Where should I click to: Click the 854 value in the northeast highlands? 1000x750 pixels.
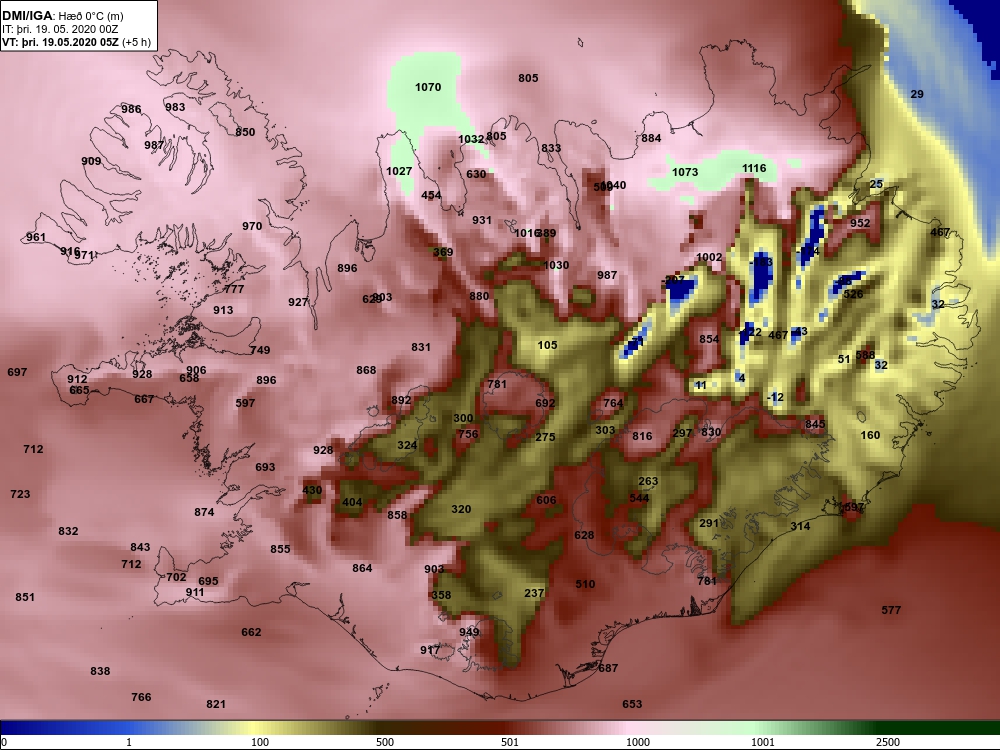(709, 339)
